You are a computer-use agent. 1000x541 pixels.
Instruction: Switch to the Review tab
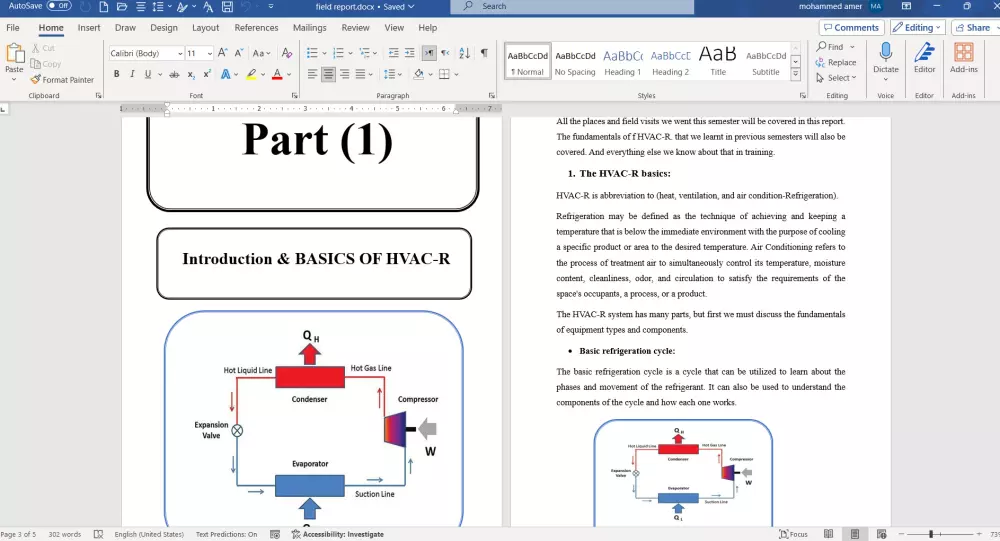coord(355,27)
